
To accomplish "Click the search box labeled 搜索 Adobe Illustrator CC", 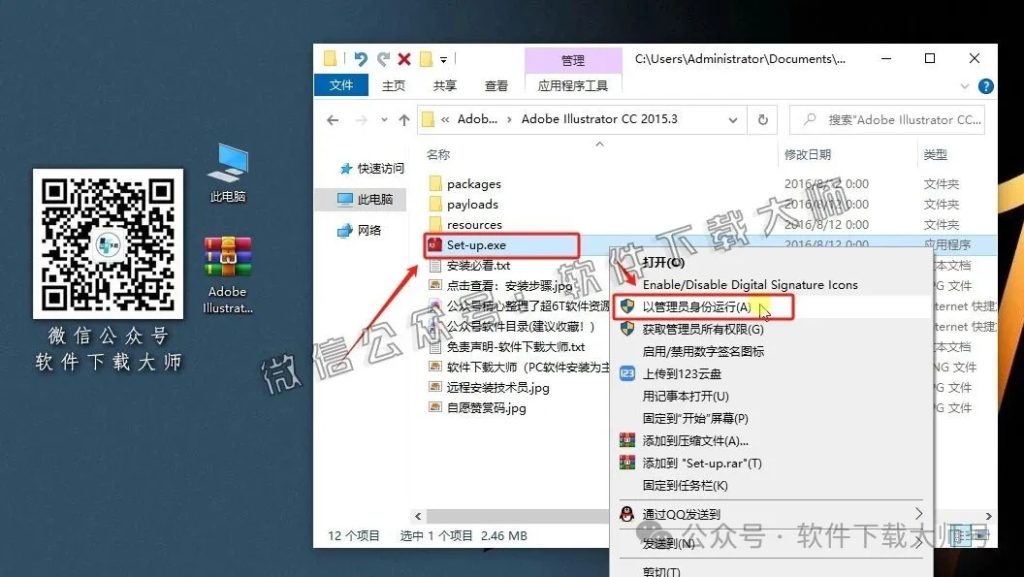I will click(885, 120).
